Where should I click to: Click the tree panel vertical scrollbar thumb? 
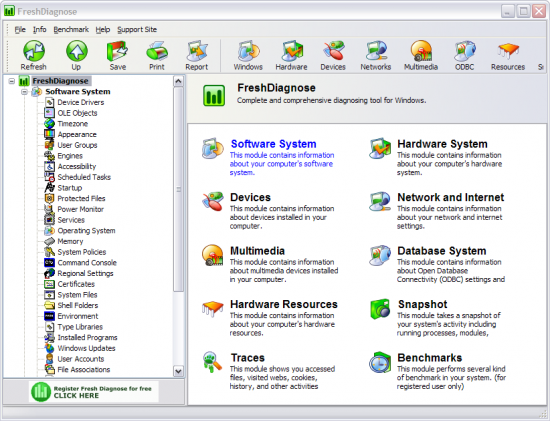(178, 189)
